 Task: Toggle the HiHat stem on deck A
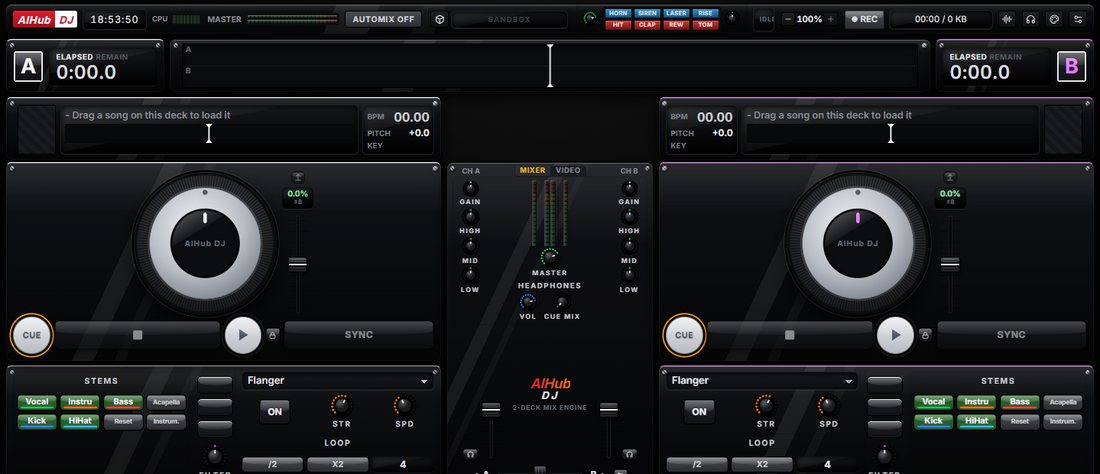tap(80, 422)
